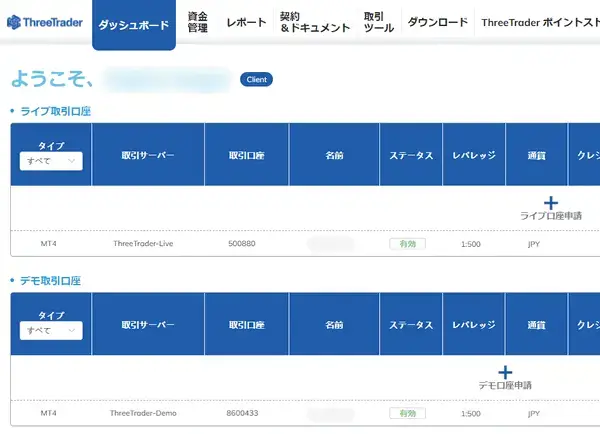Click 取引口座 header in live table
Viewport: 600px width, 434px height.
click(246, 155)
